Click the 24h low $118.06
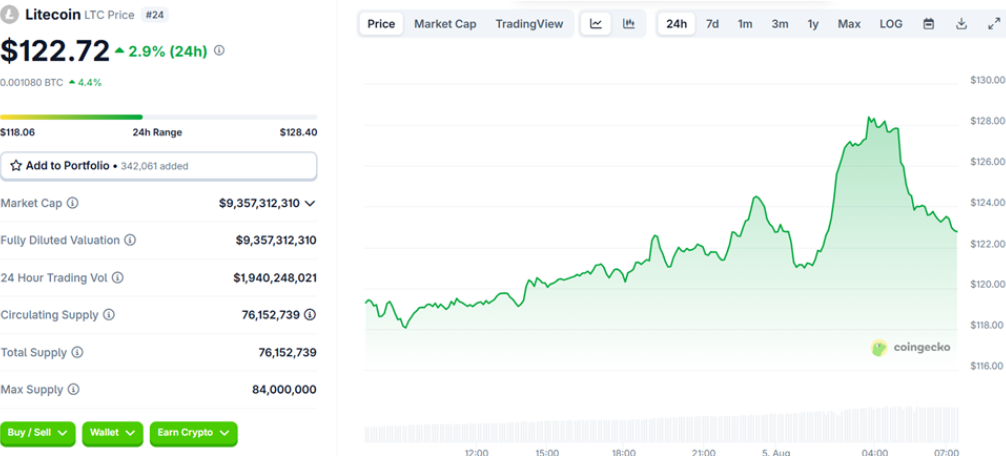Screen dimensions: 1006x465 click(x=17, y=132)
